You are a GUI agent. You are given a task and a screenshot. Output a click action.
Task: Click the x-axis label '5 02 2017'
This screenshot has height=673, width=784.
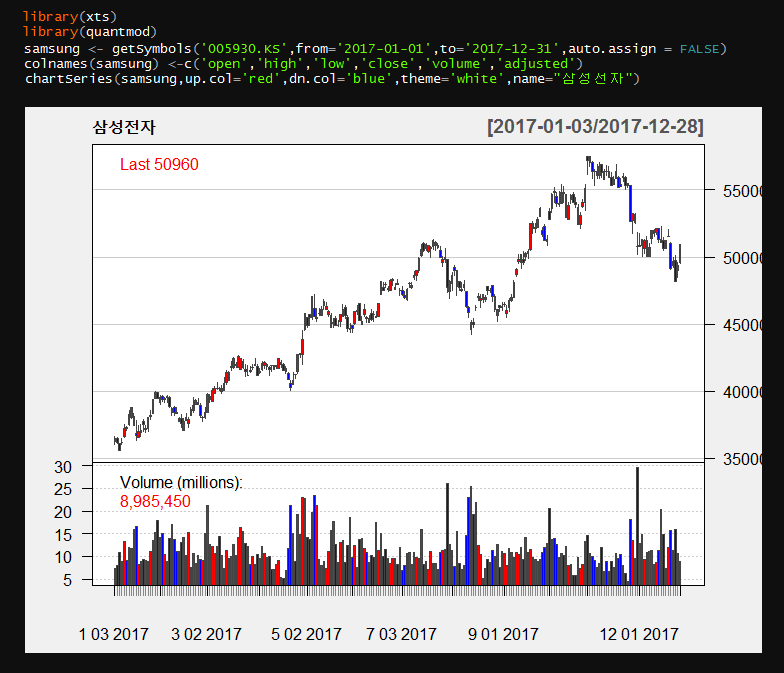click(306, 634)
